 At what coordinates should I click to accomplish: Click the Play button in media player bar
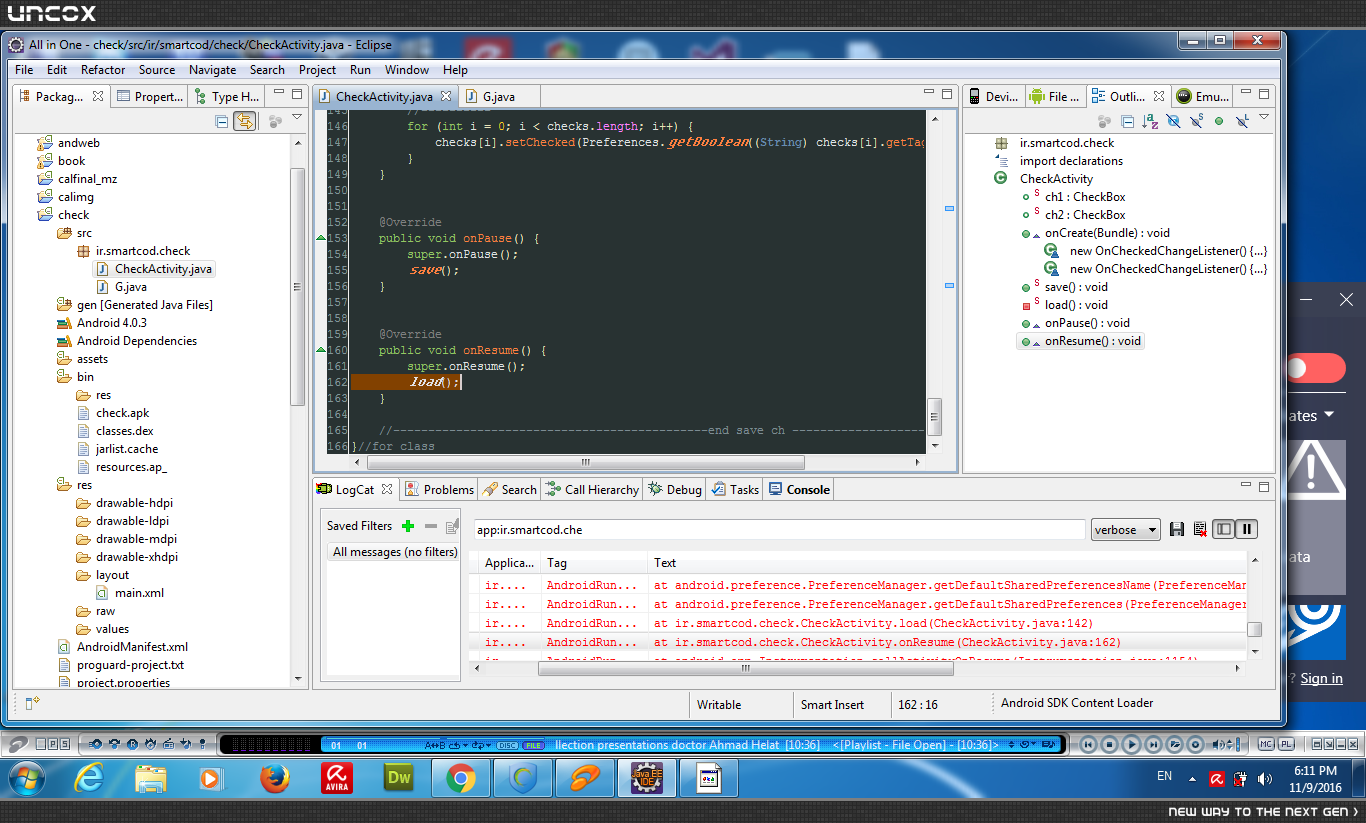click(x=1131, y=744)
